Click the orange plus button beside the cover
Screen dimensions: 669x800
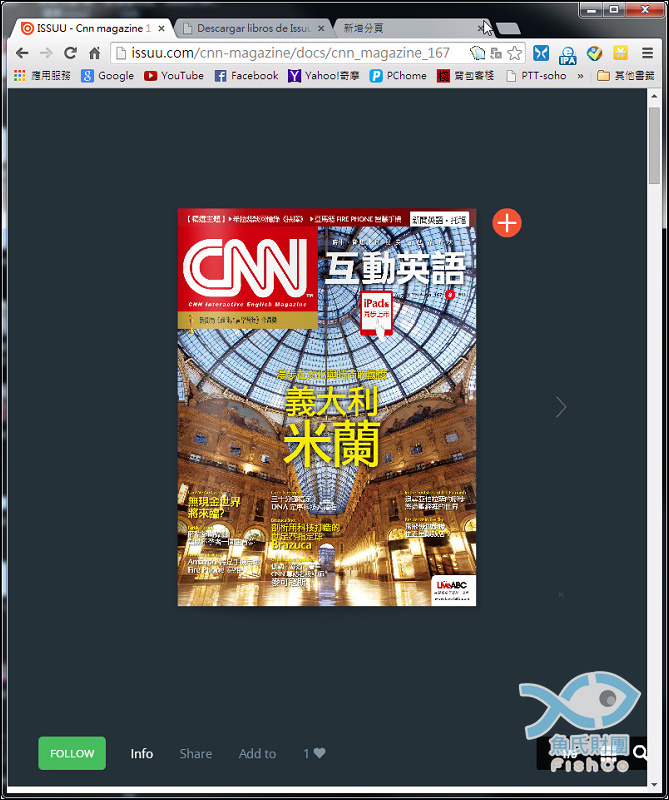coord(507,223)
